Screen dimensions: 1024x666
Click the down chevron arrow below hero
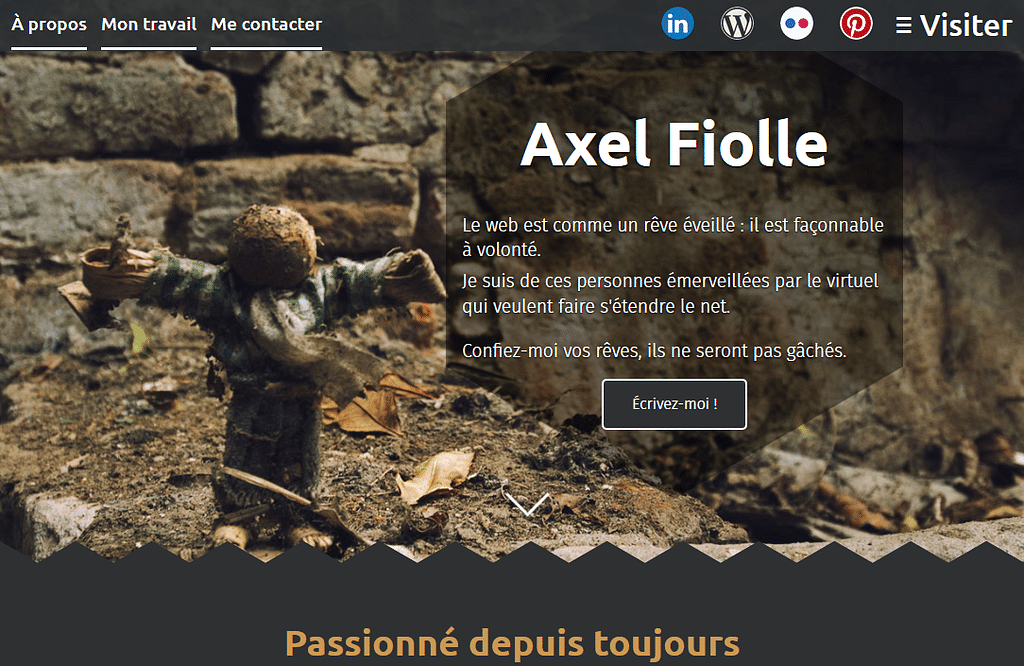point(527,503)
